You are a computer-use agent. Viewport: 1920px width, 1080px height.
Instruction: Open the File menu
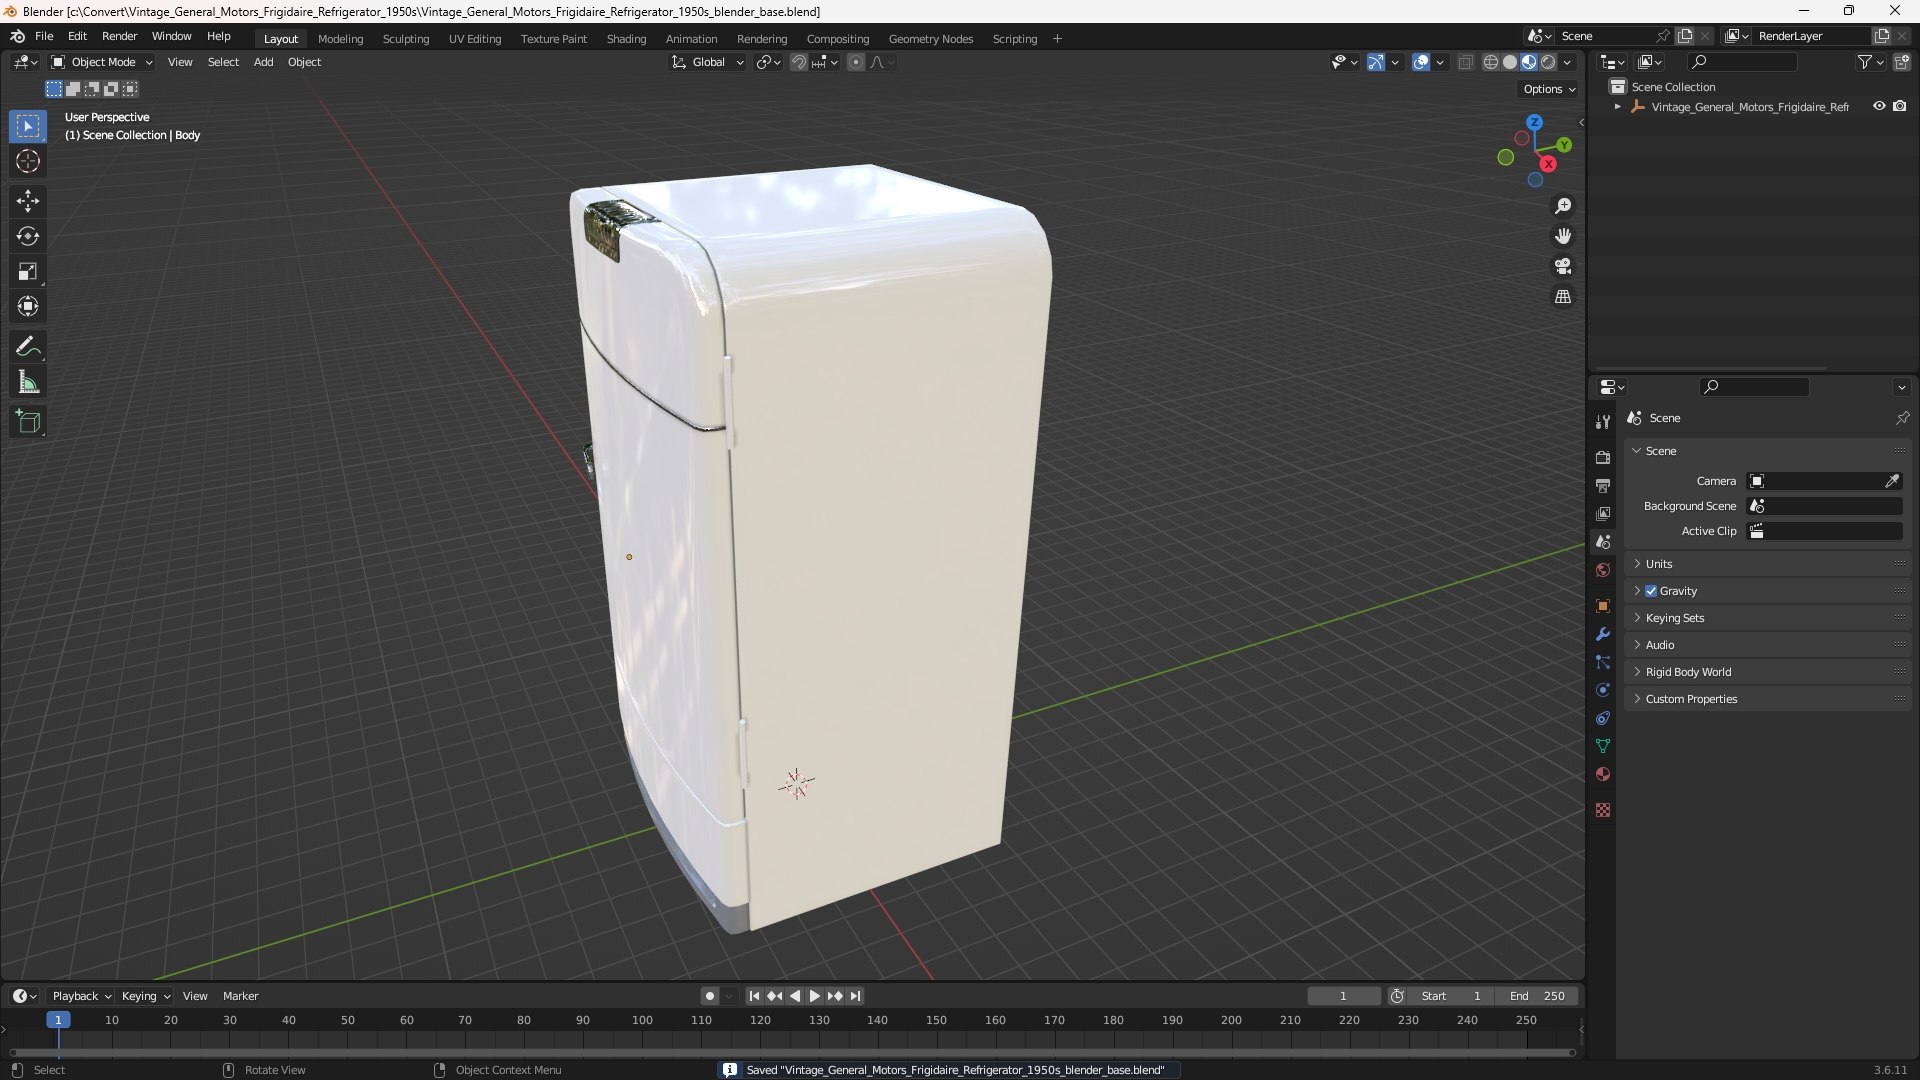tap(44, 36)
